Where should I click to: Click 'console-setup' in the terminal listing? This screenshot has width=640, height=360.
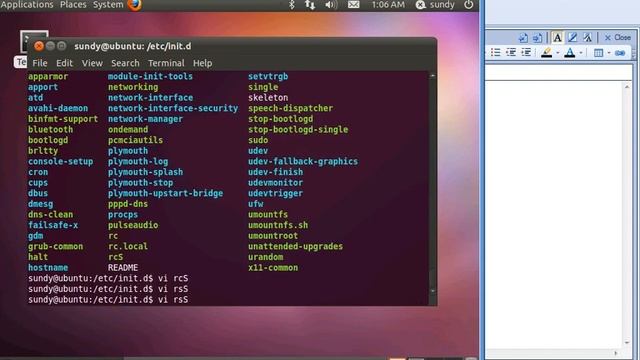pyautogui.click(x=60, y=161)
